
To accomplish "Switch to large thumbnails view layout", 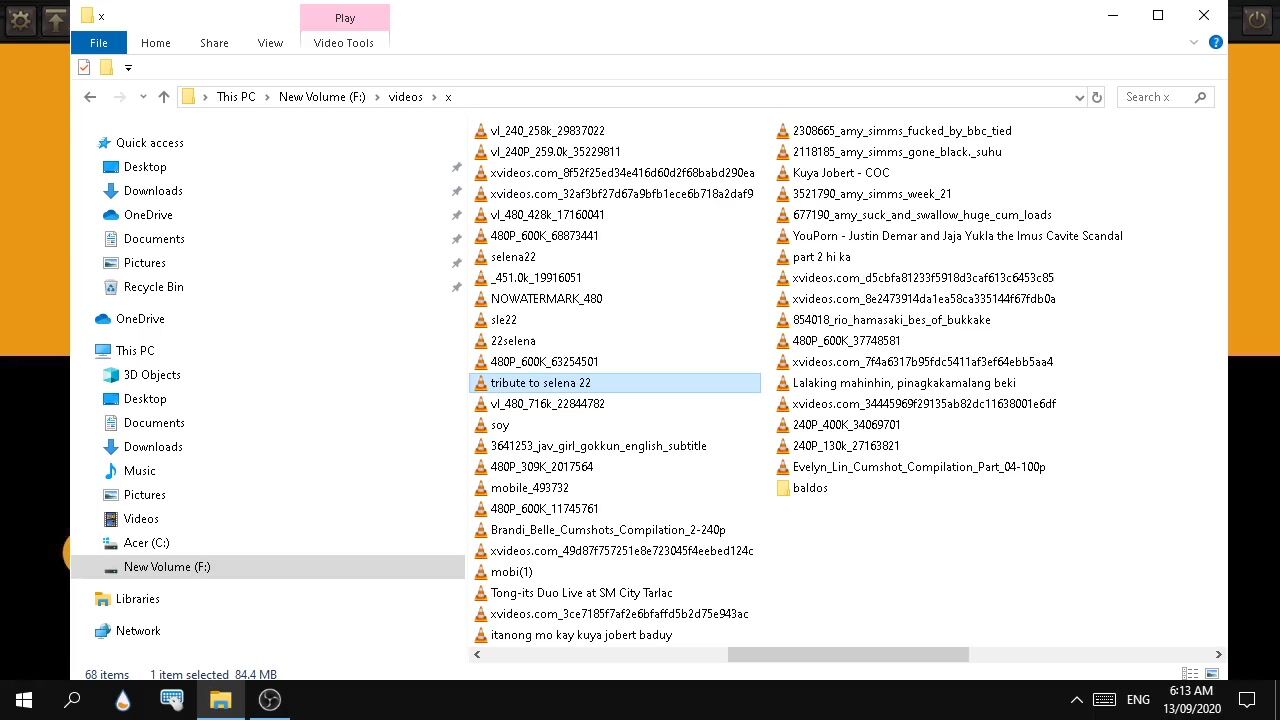I will point(1212,674).
